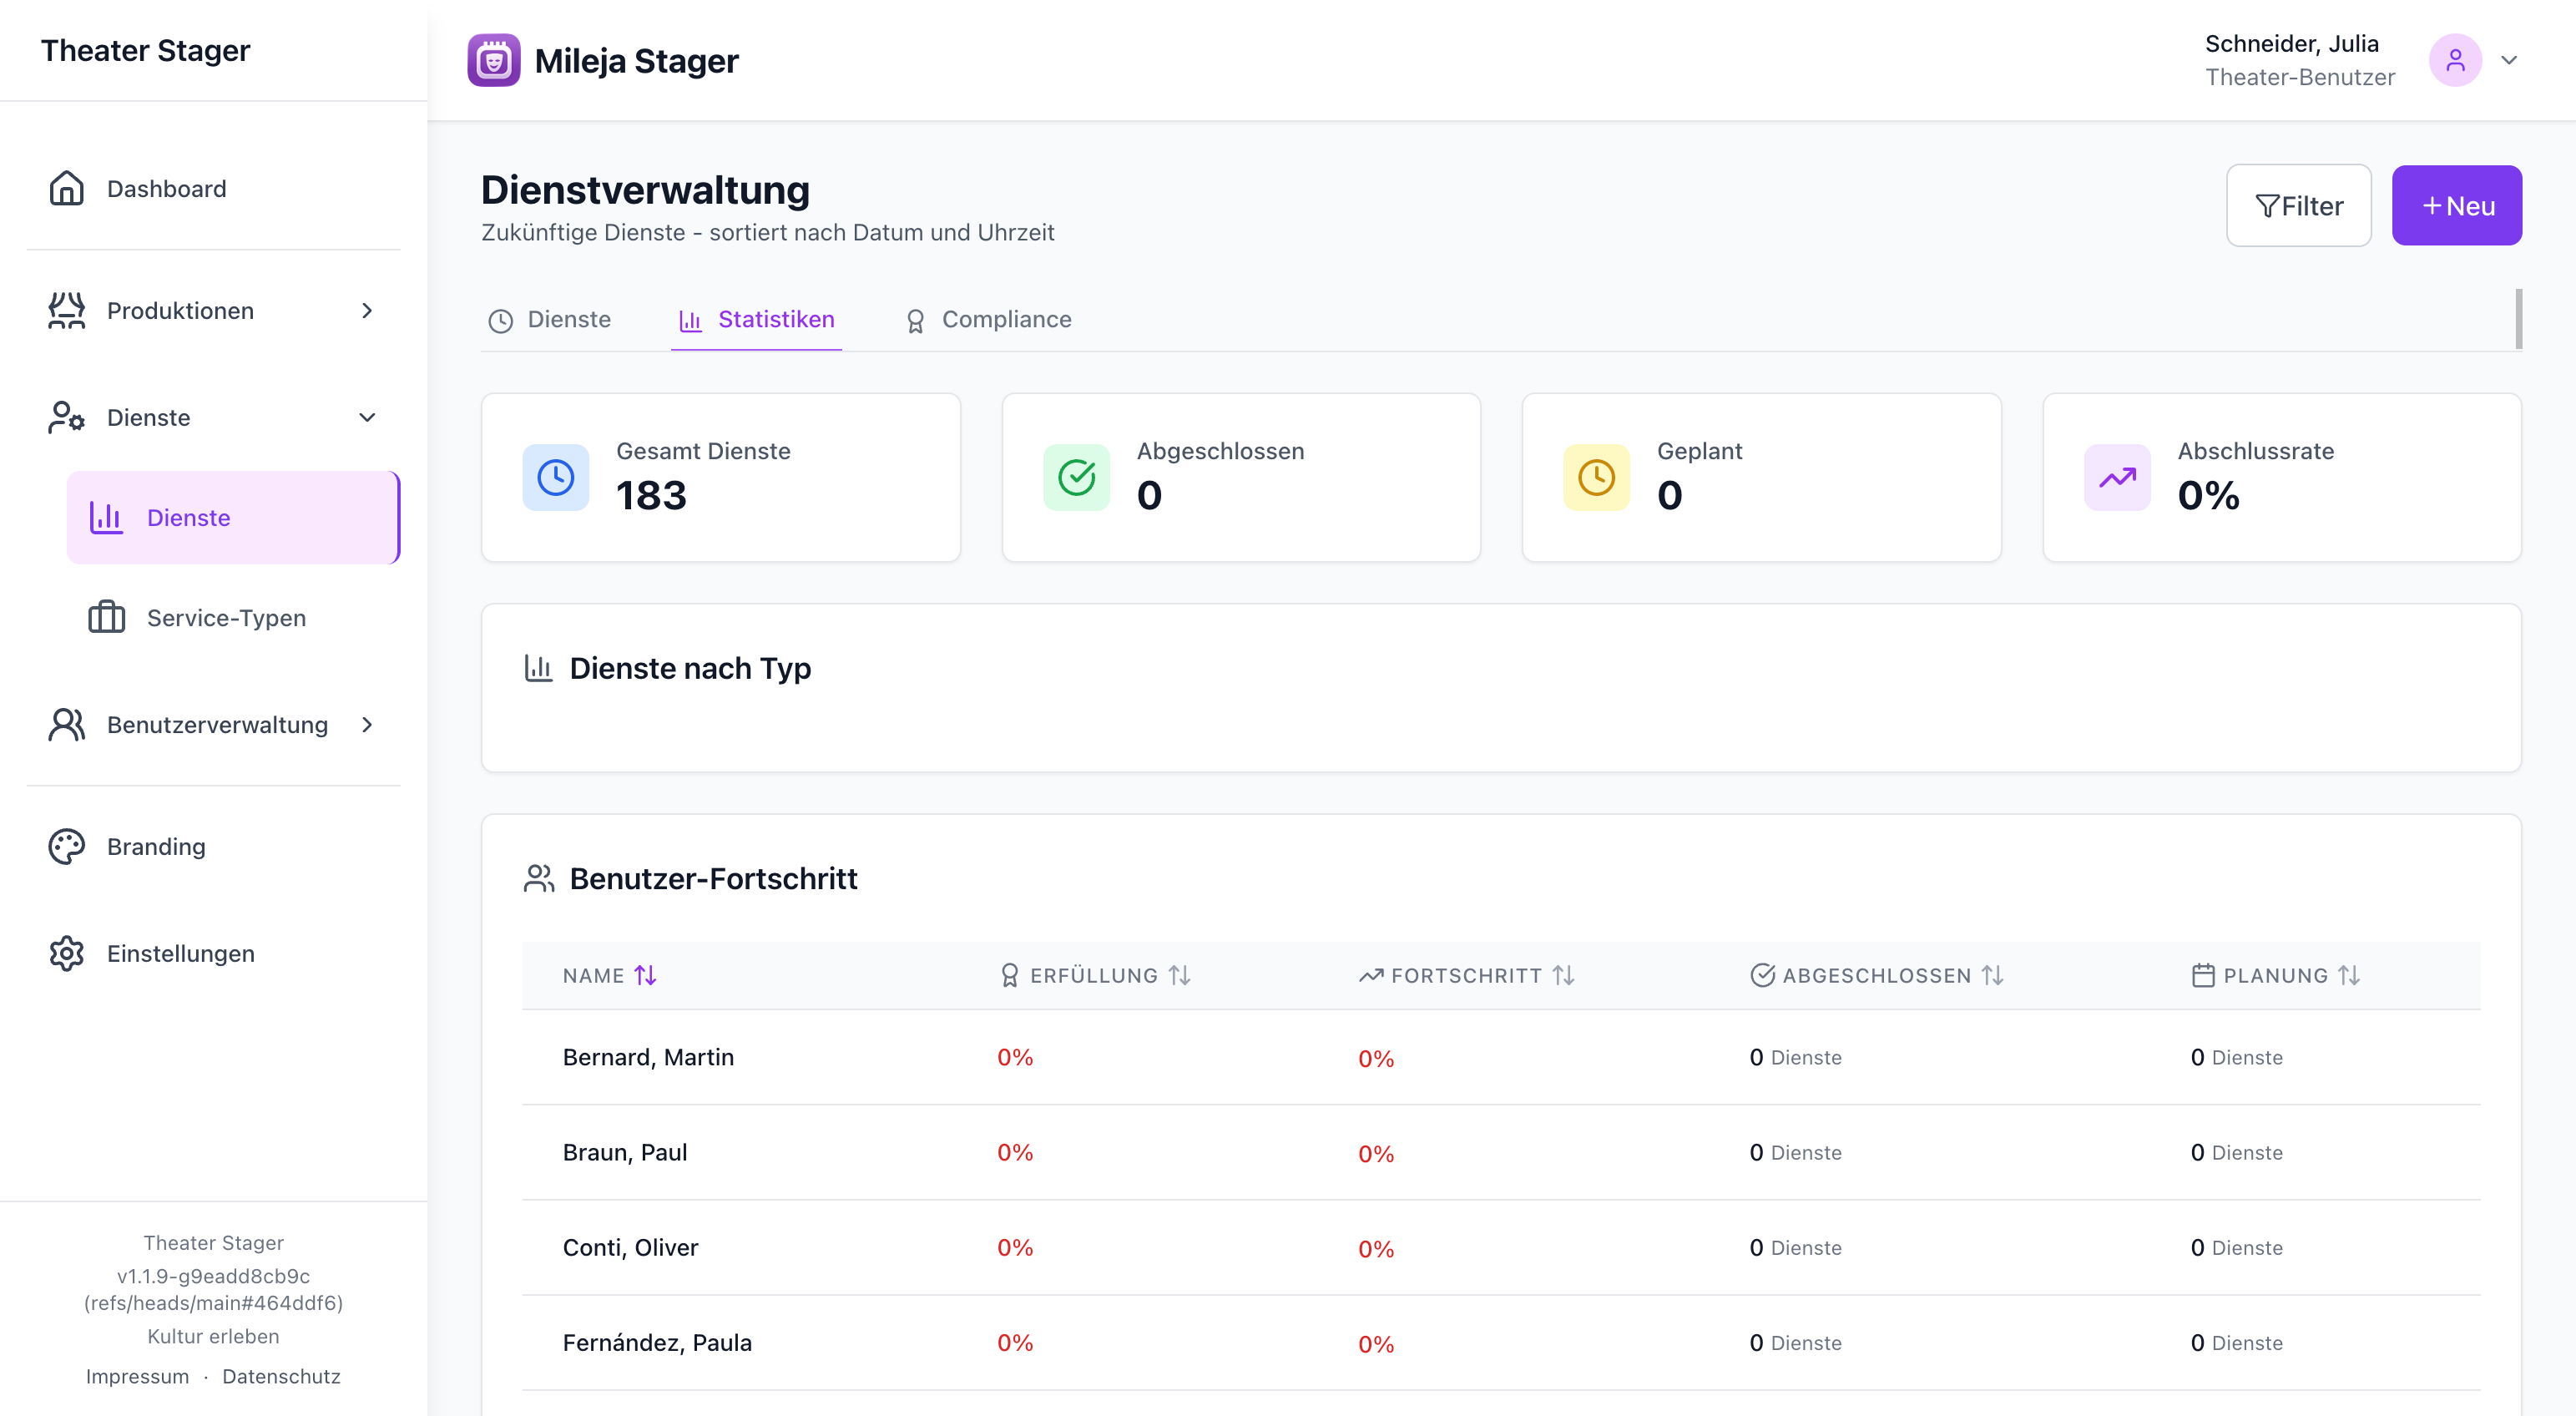
Task: Open the Filter button
Action: click(2297, 205)
